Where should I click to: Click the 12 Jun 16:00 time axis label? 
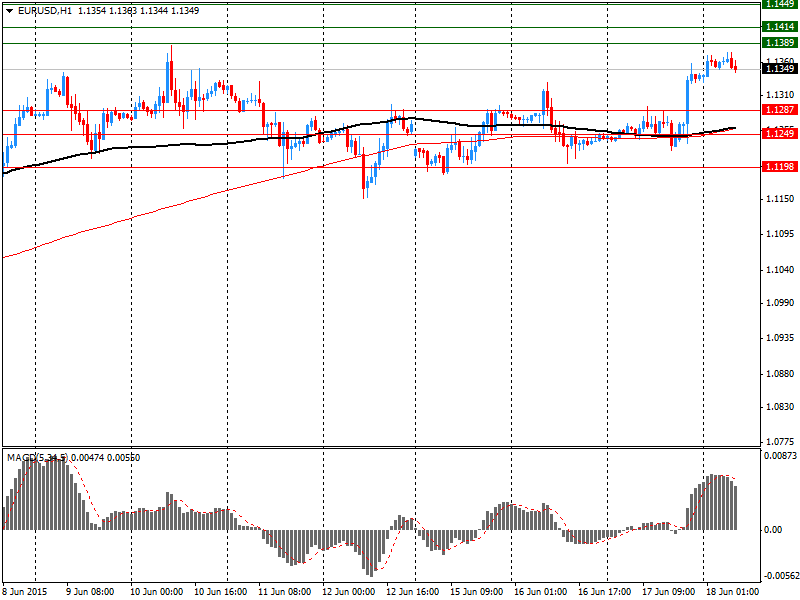click(x=412, y=592)
